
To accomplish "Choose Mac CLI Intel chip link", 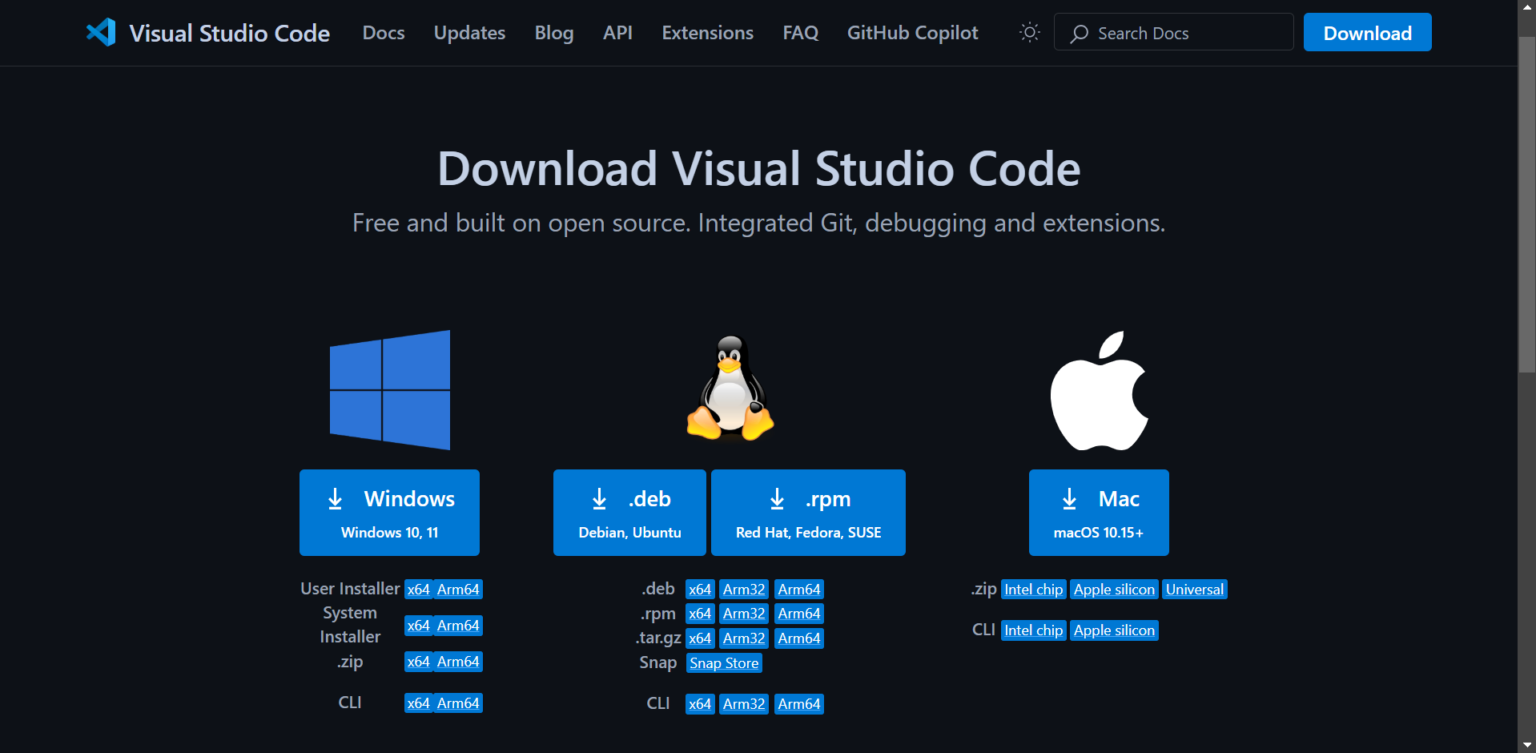I will point(1034,631).
